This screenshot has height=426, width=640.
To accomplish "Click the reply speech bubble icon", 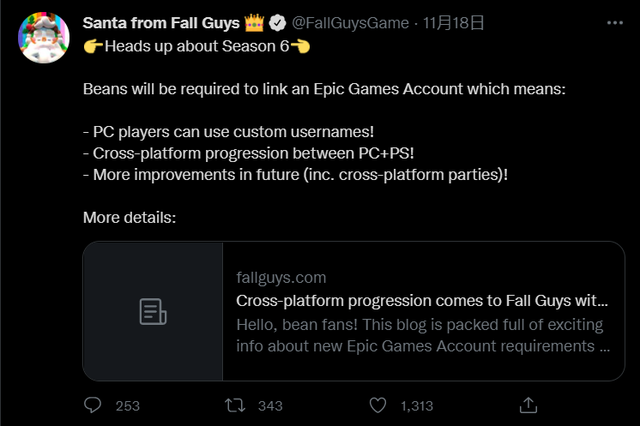I will point(93,405).
